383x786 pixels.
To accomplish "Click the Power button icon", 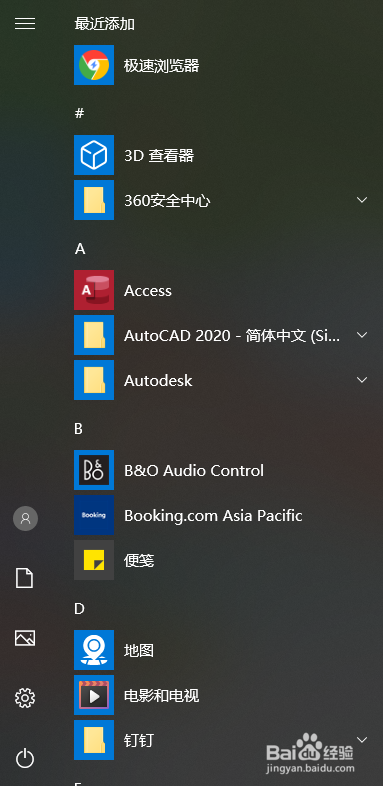I will click(25, 758).
